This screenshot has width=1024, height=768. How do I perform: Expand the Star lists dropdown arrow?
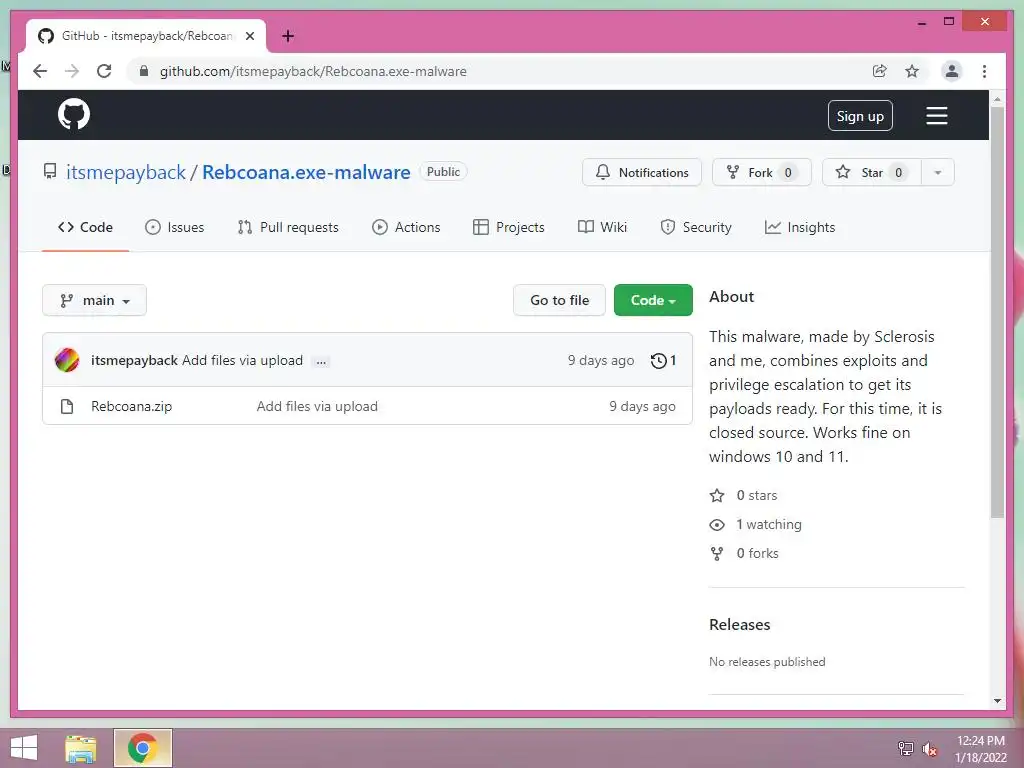click(938, 172)
